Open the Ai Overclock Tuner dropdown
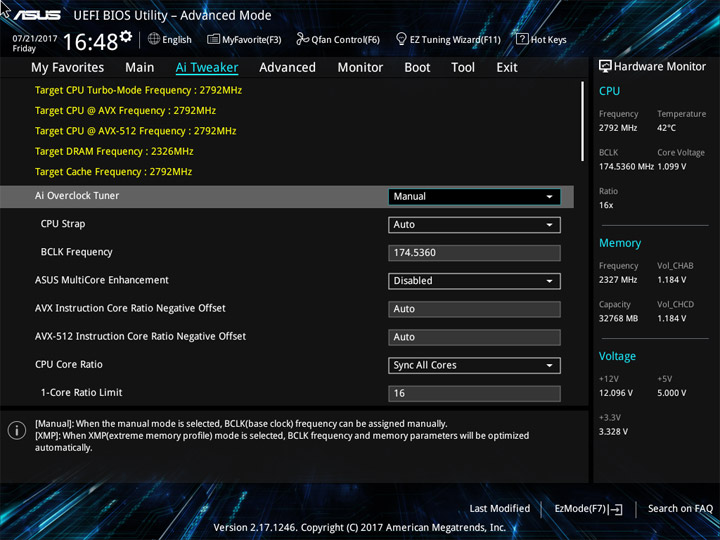 474,197
